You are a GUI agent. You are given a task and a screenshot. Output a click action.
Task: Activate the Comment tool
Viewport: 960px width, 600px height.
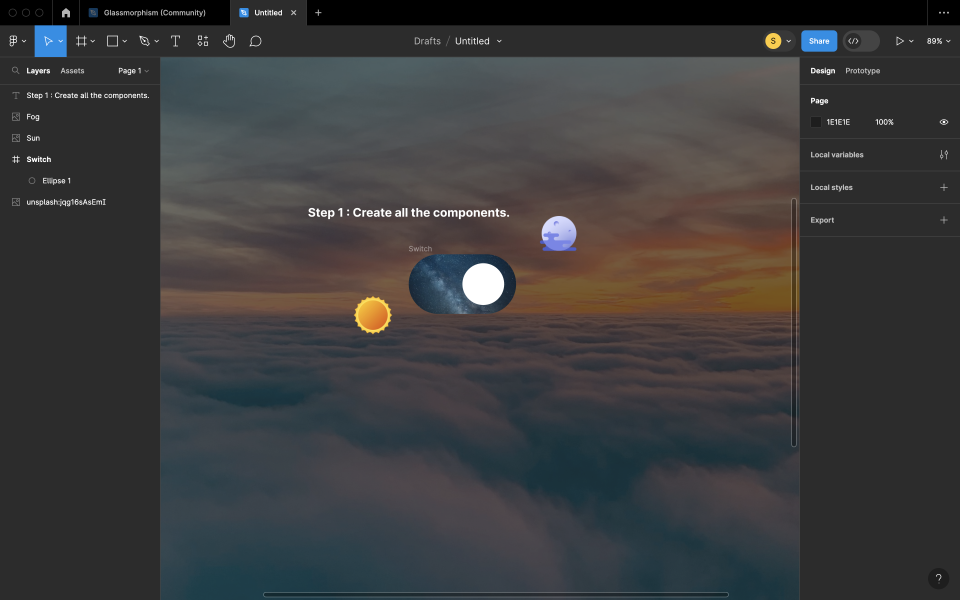pyautogui.click(x=255, y=41)
